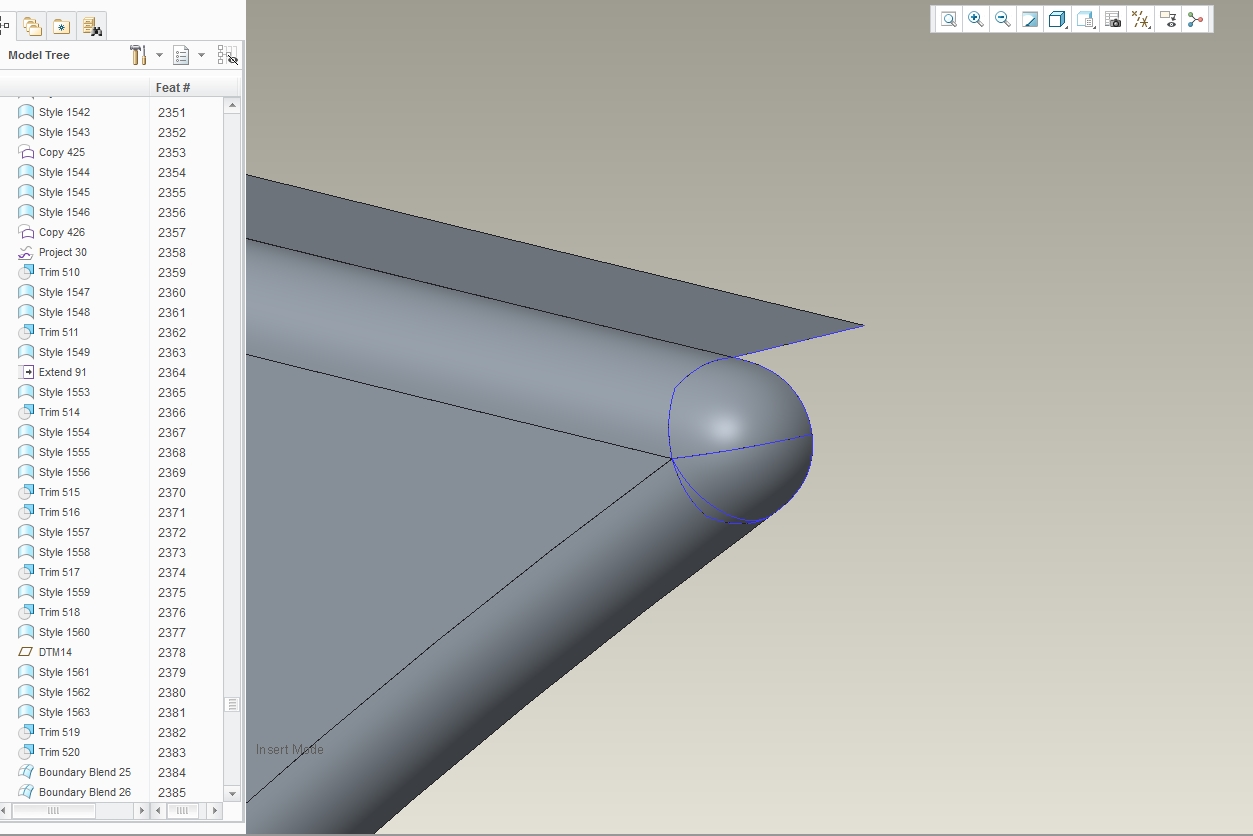This screenshot has width=1253, height=836.
Task: Select Style 1542 in the model tree
Action: (x=64, y=112)
